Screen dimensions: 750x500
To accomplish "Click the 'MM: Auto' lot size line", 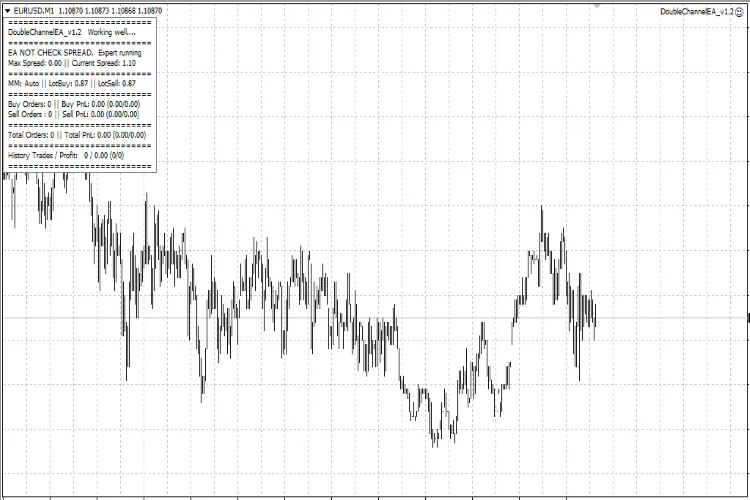I will pyautogui.click(x=71, y=84).
